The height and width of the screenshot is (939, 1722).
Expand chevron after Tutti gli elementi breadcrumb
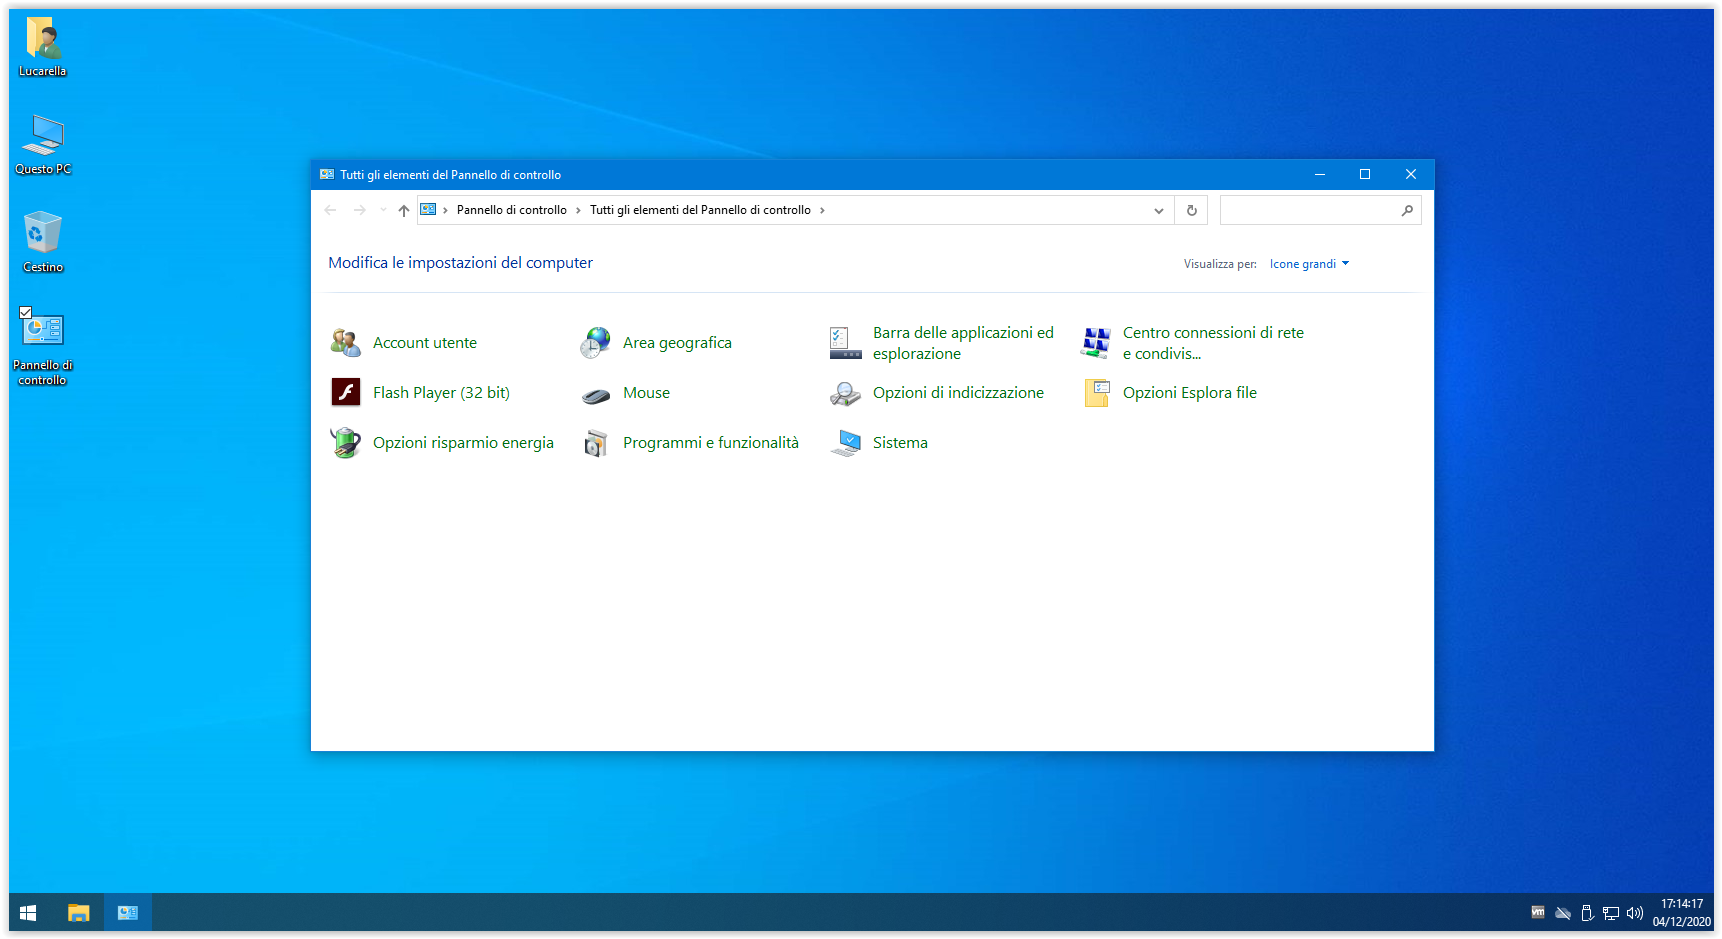point(822,210)
